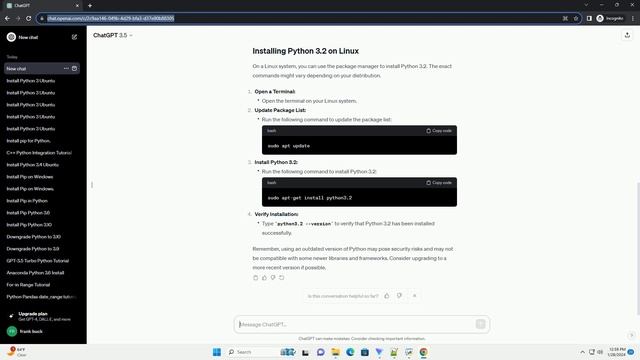Click the new chat compose icon in sidebar
Screen dimensions: 640x360
pos(74,37)
